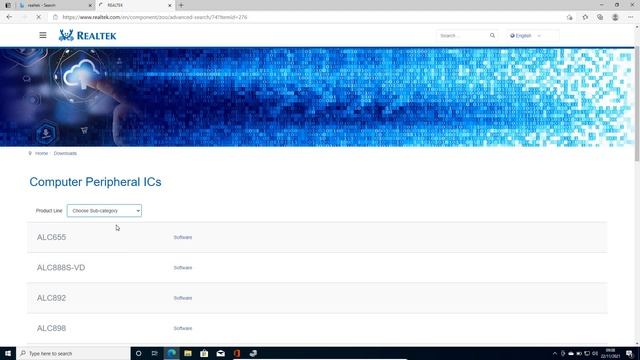Viewport: 640px width, 360px height.
Task: Click the Edge taskbar icon
Action: pos(171,353)
